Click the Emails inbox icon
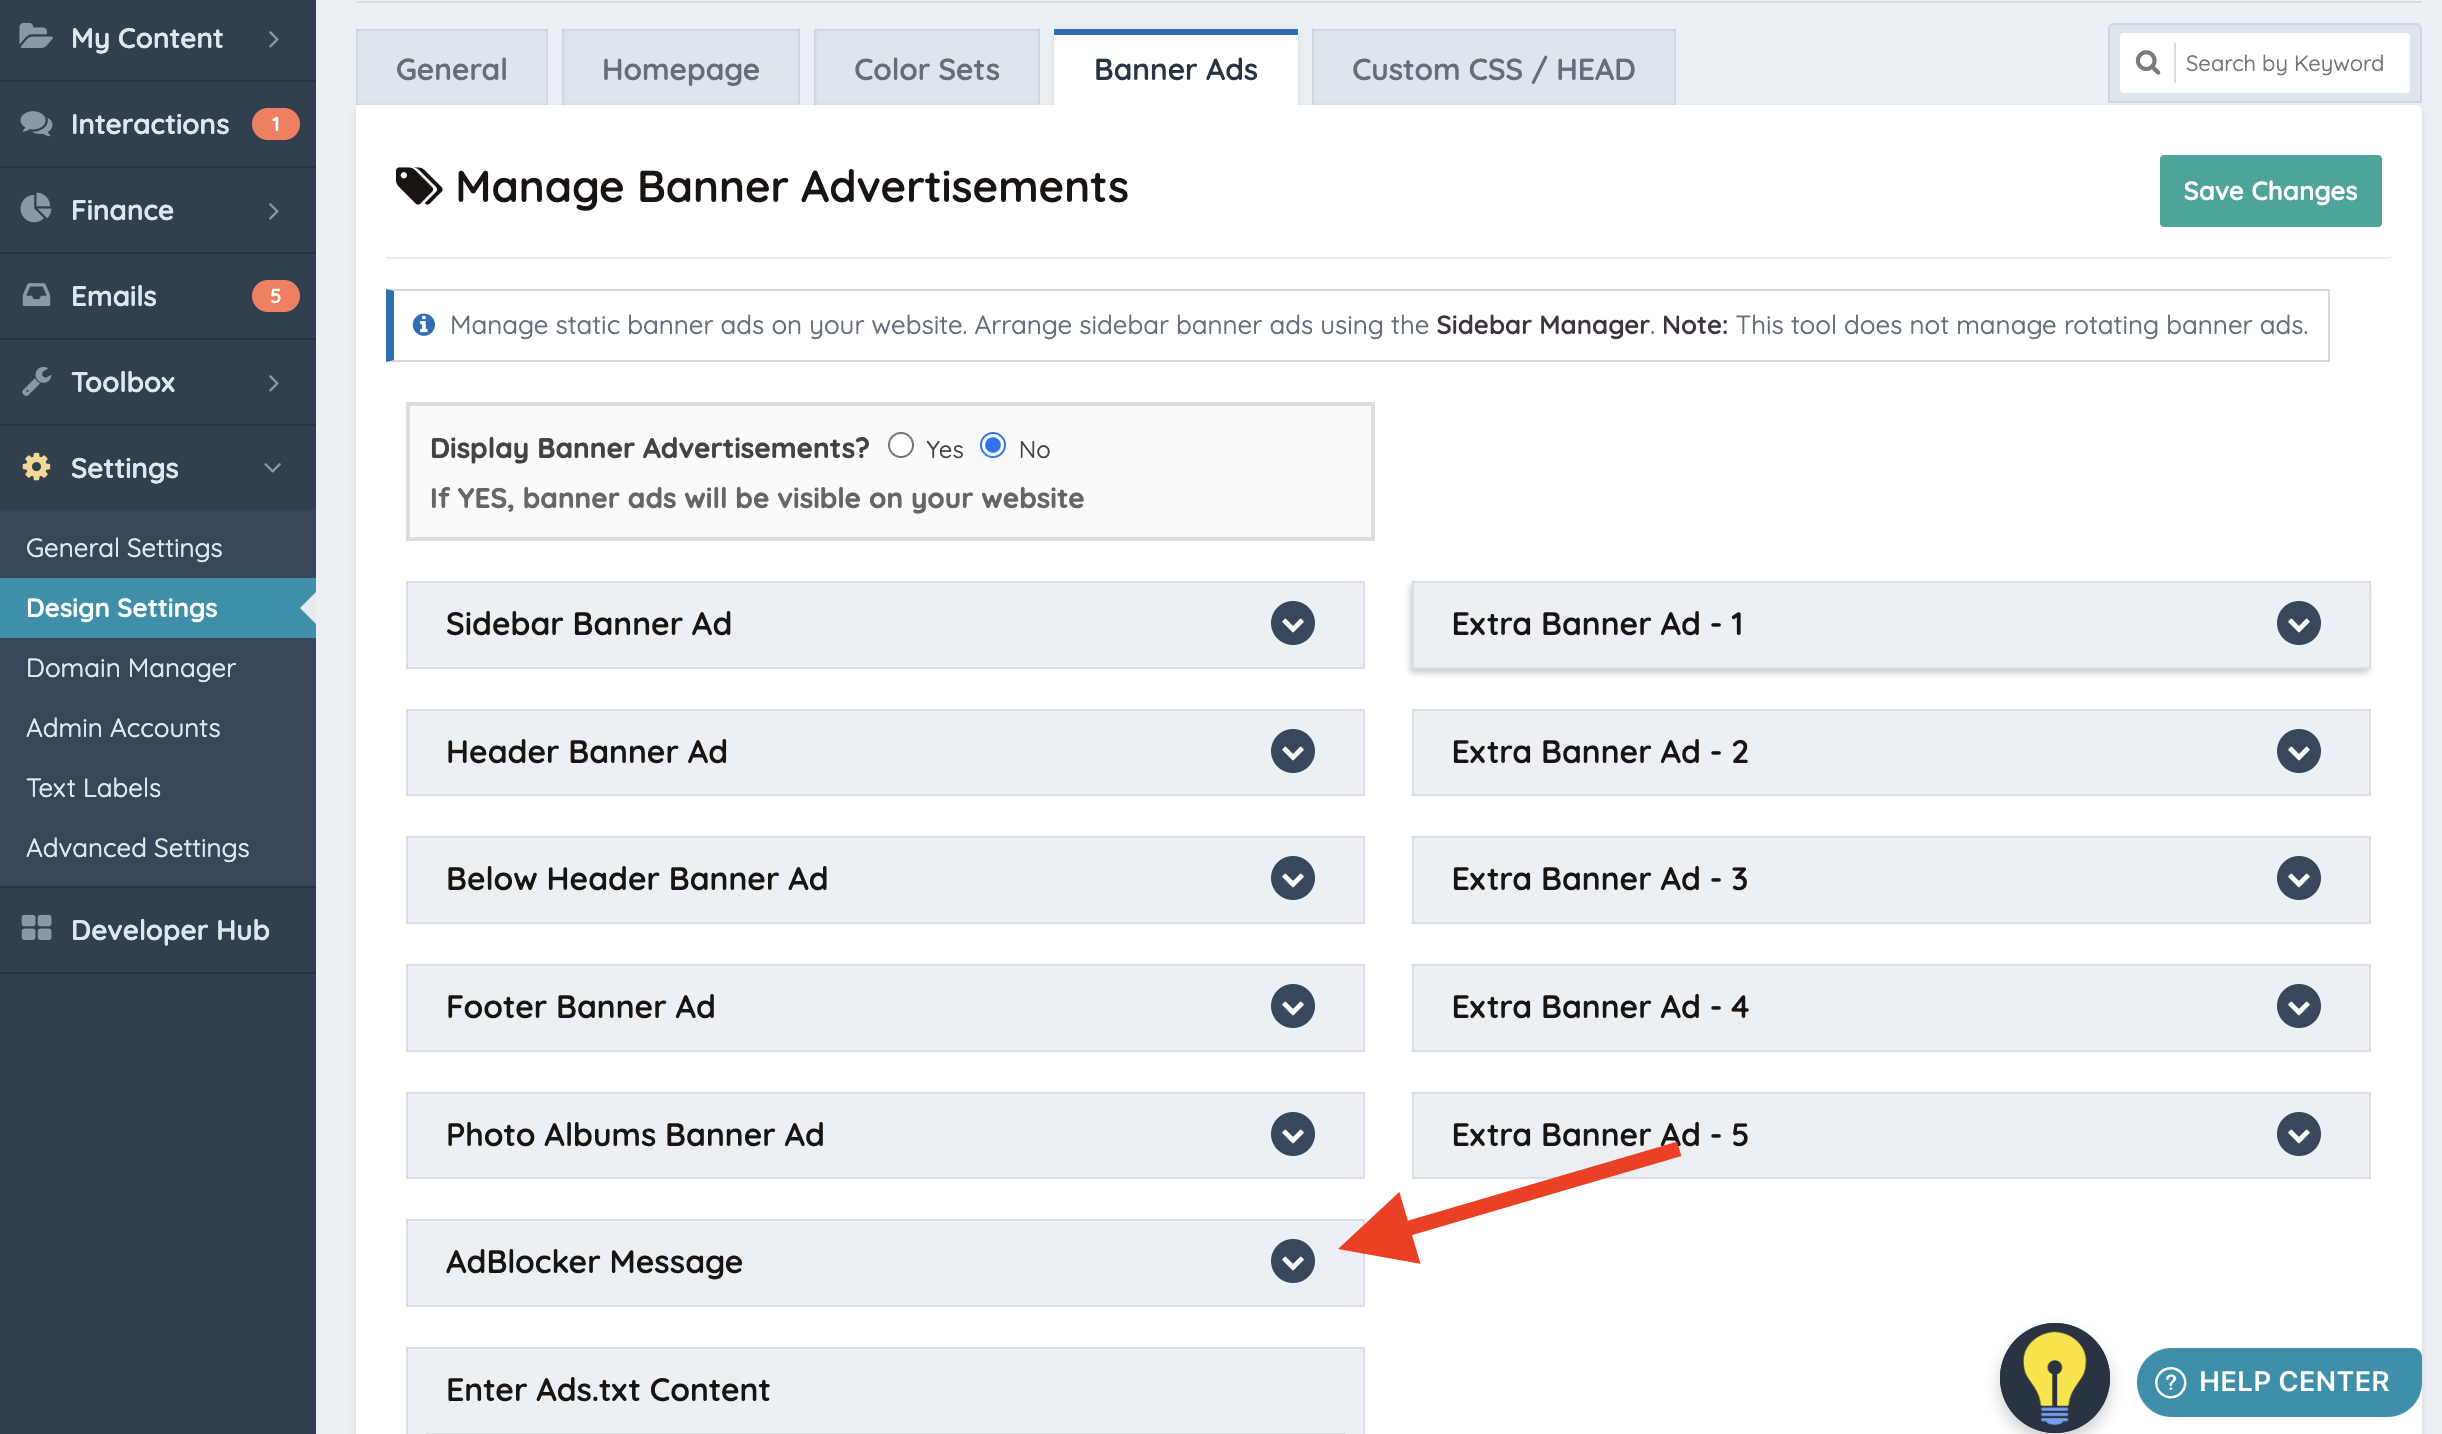2442x1434 pixels. coord(37,295)
